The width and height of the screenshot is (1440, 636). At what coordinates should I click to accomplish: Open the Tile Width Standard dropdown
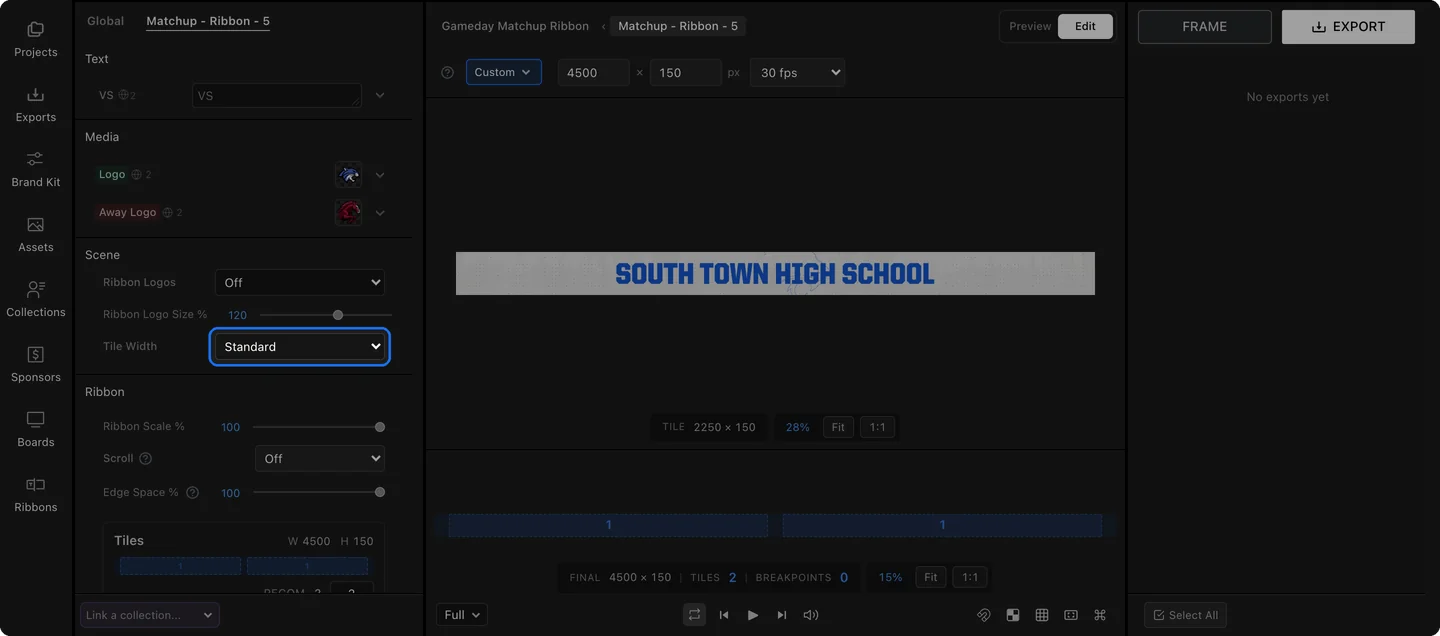tap(300, 347)
